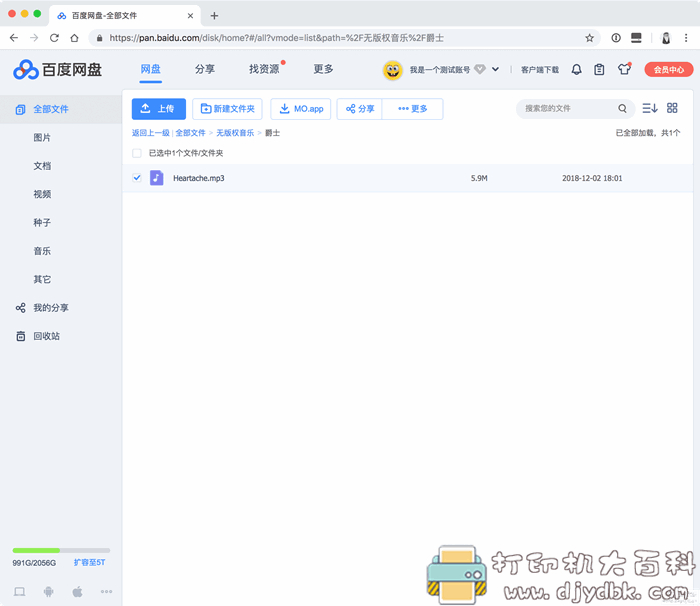Expand the account dropdown arrow
Viewport: 700px width, 606px height.
[x=495, y=69]
